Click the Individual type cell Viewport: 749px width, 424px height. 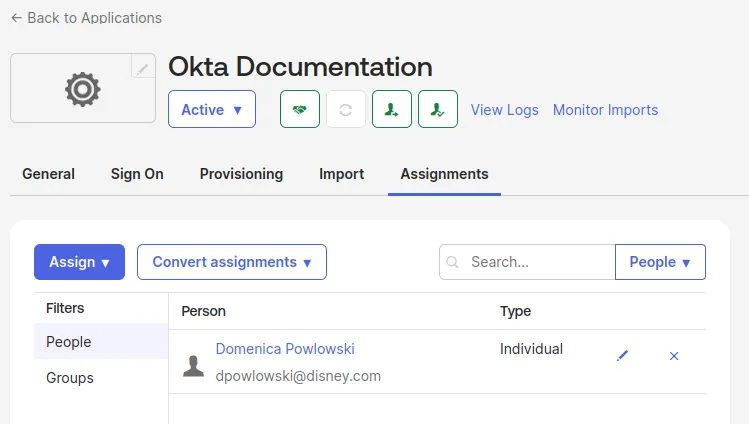pos(531,349)
